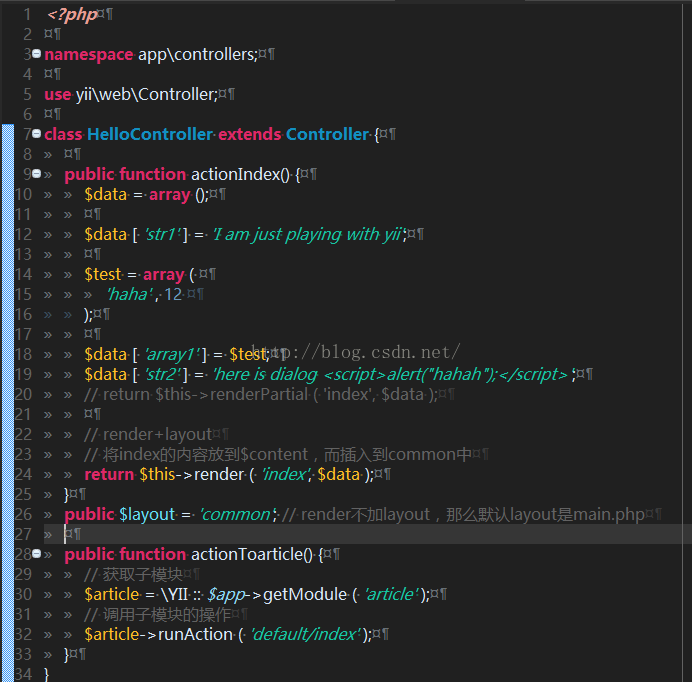
Task: Click the 'index' string on line 24
Action: [x=286, y=475]
